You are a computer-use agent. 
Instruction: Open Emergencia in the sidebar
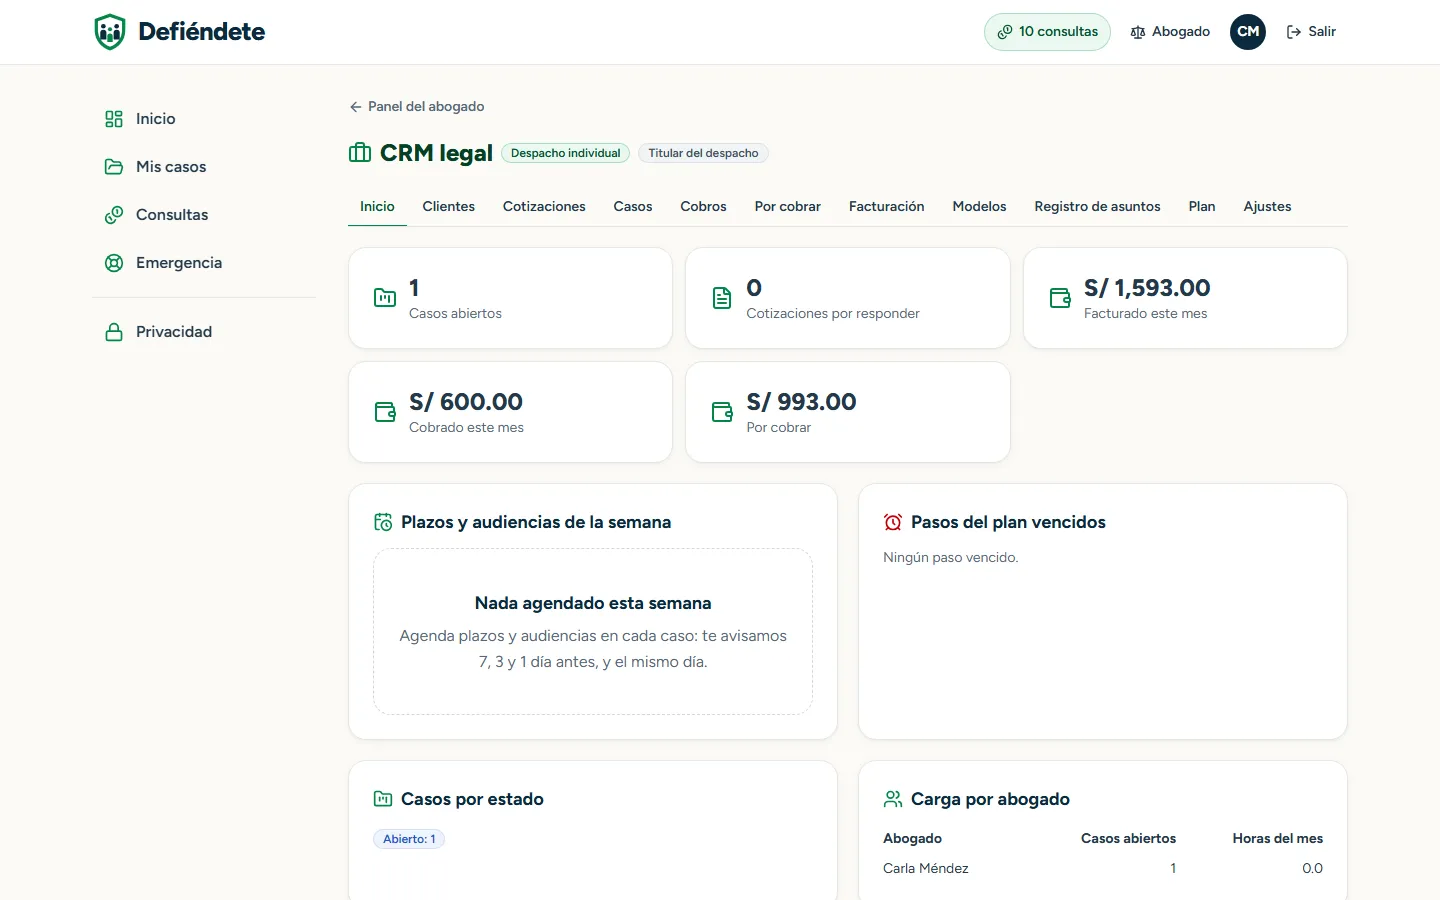tap(204, 263)
